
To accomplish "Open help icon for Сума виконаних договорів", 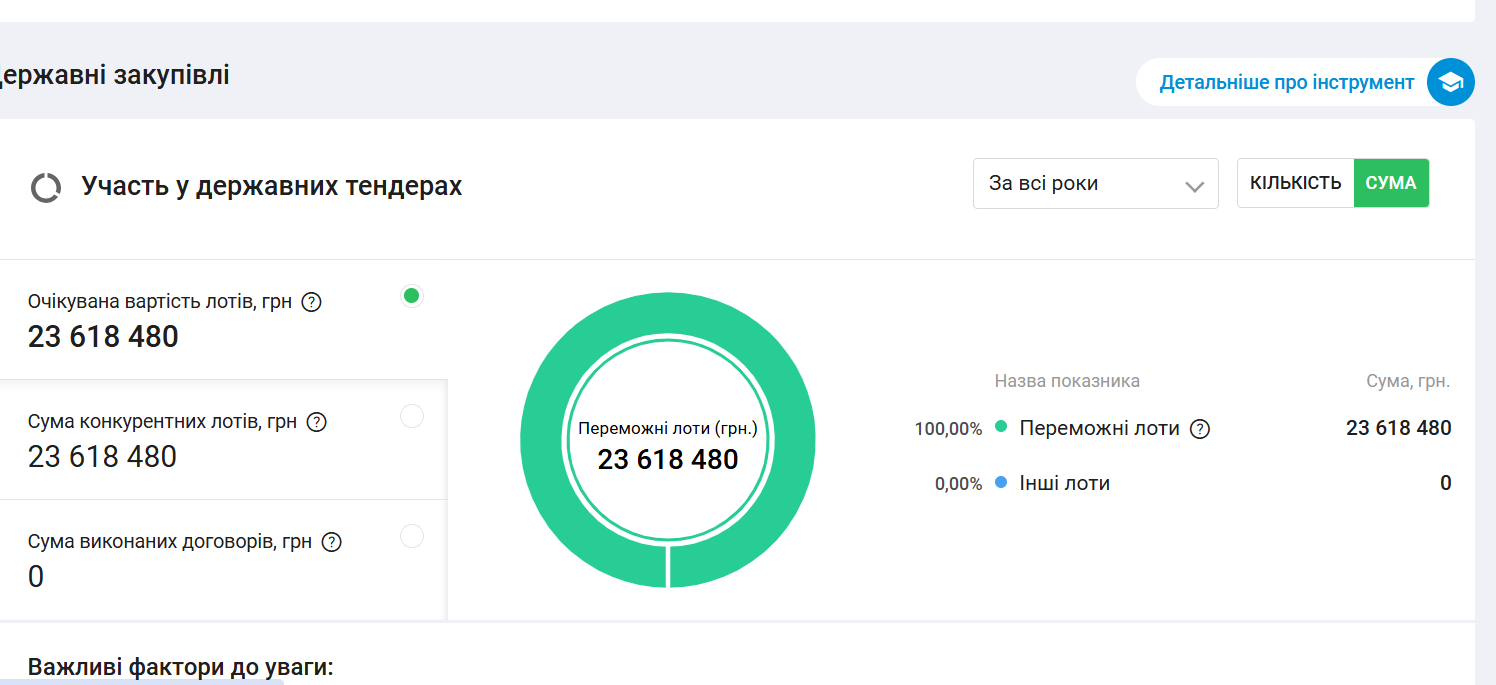I will tap(332, 542).
